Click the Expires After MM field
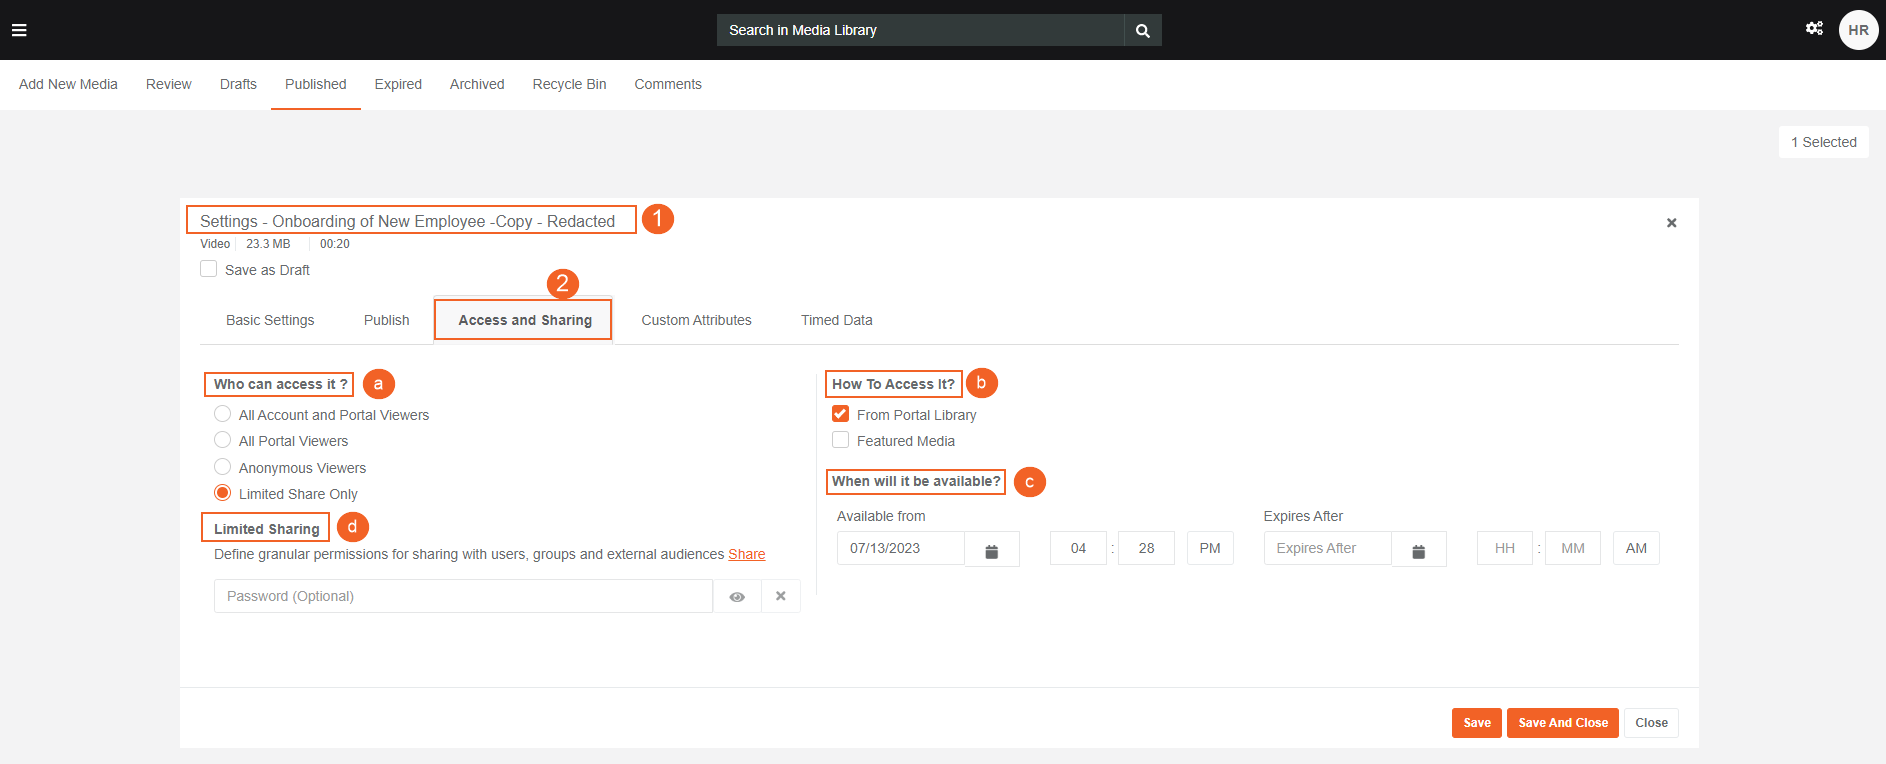Screen dimensions: 1886x764 1573,548
